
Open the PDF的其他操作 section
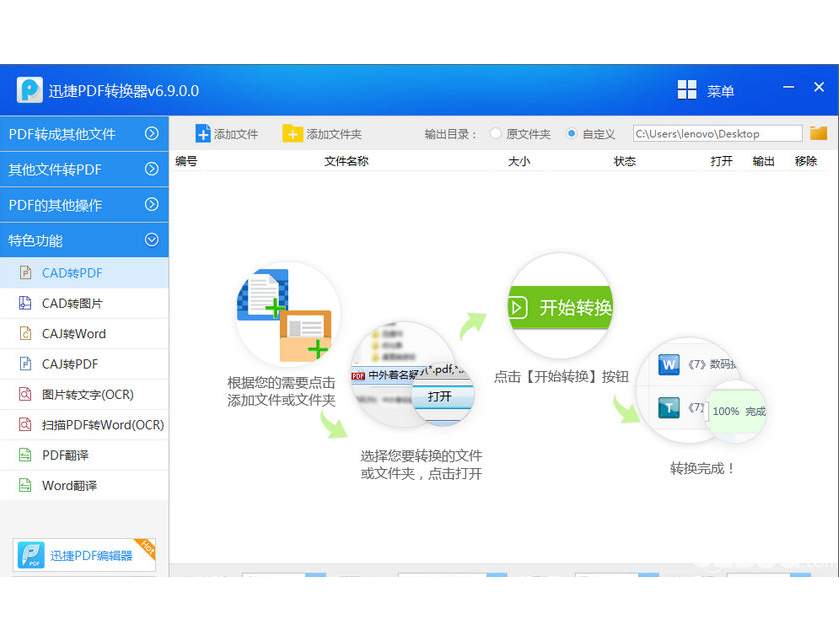84,205
